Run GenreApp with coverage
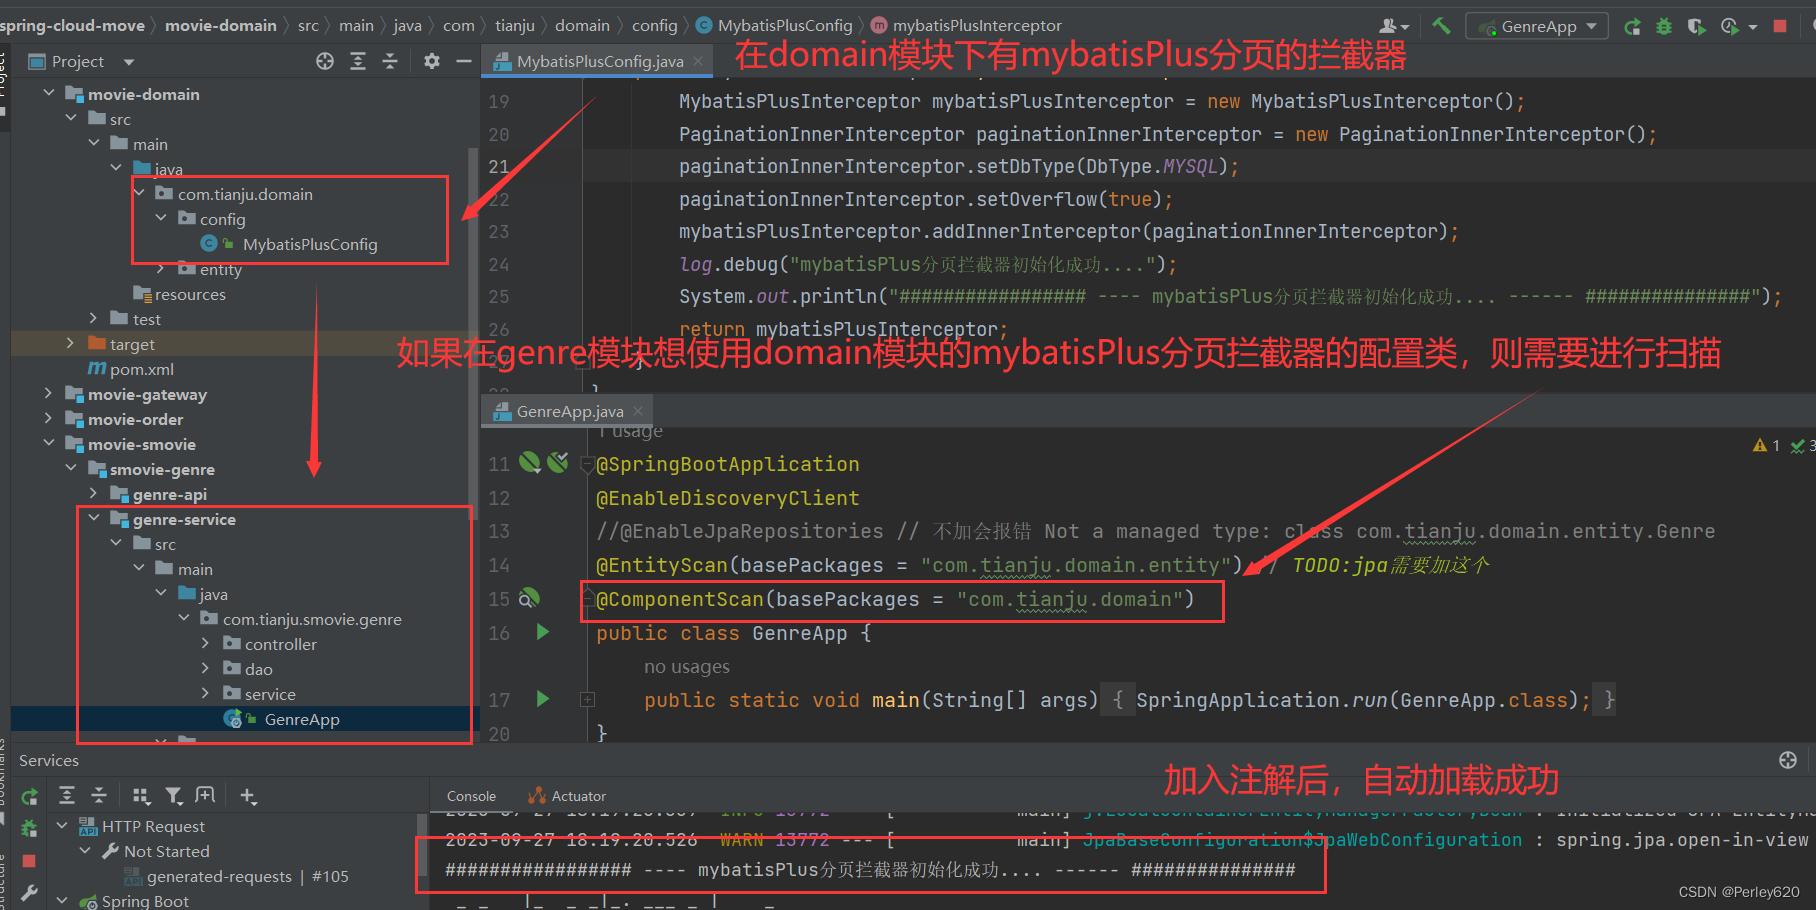 click(x=1696, y=27)
